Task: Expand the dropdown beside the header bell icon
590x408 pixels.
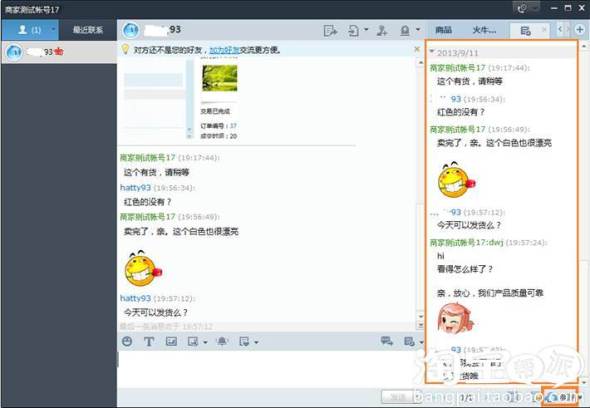Action: [418, 29]
